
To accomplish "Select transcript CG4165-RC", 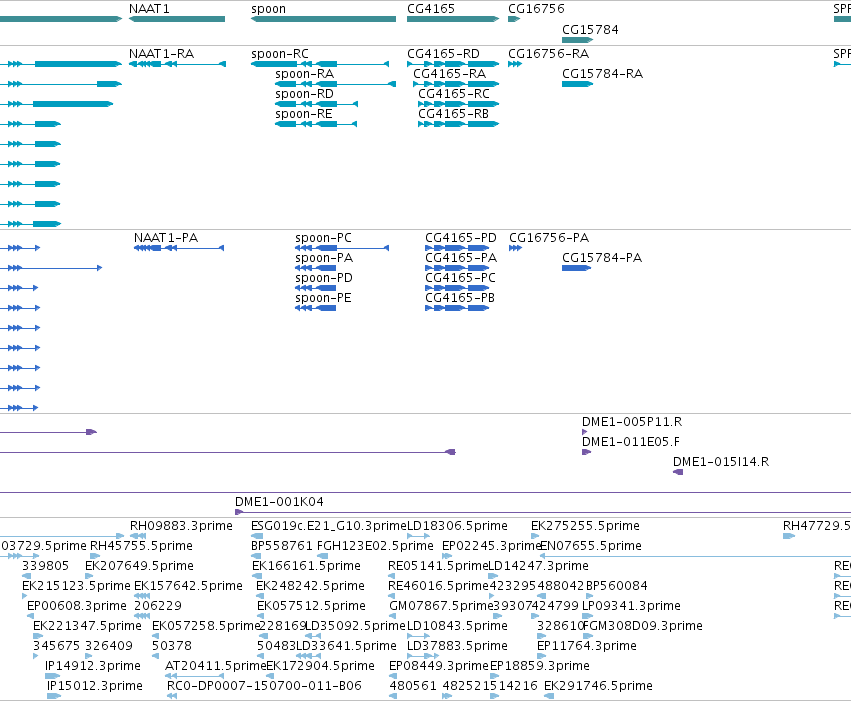I will coord(458,104).
